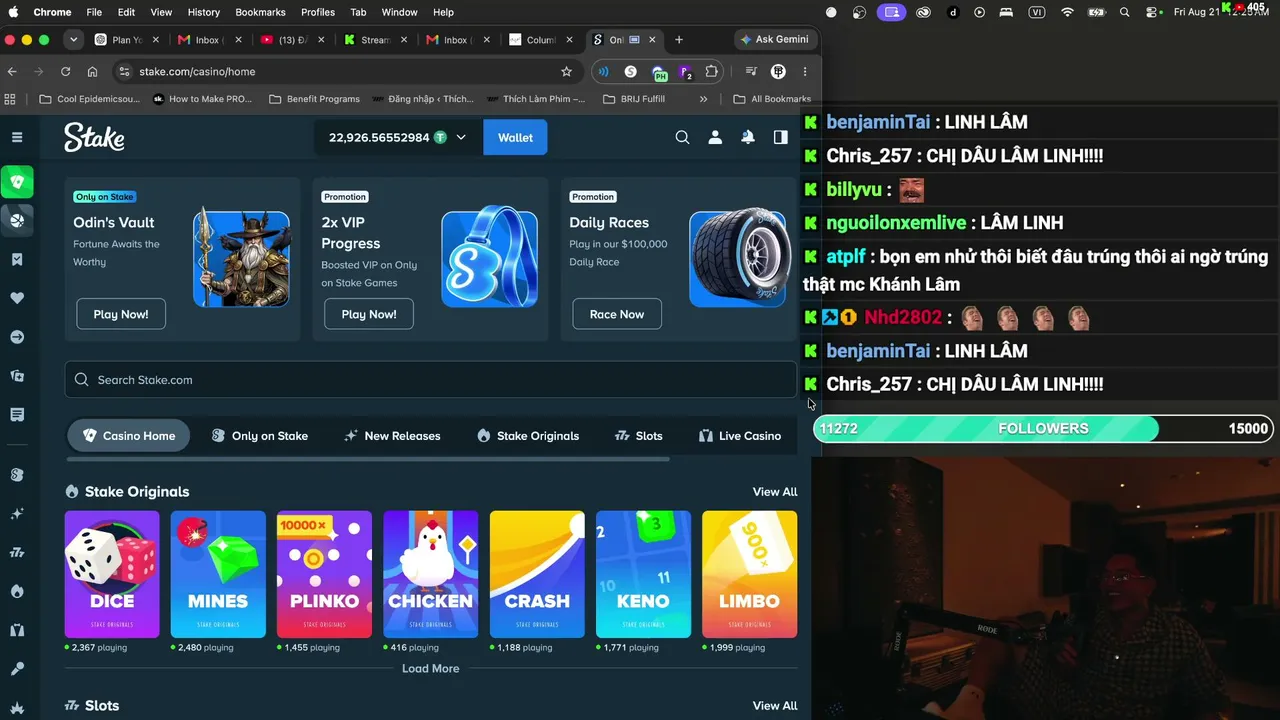1280x720 pixels.
Task: Click Load More under Stake Originals
Action: coord(431,668)
